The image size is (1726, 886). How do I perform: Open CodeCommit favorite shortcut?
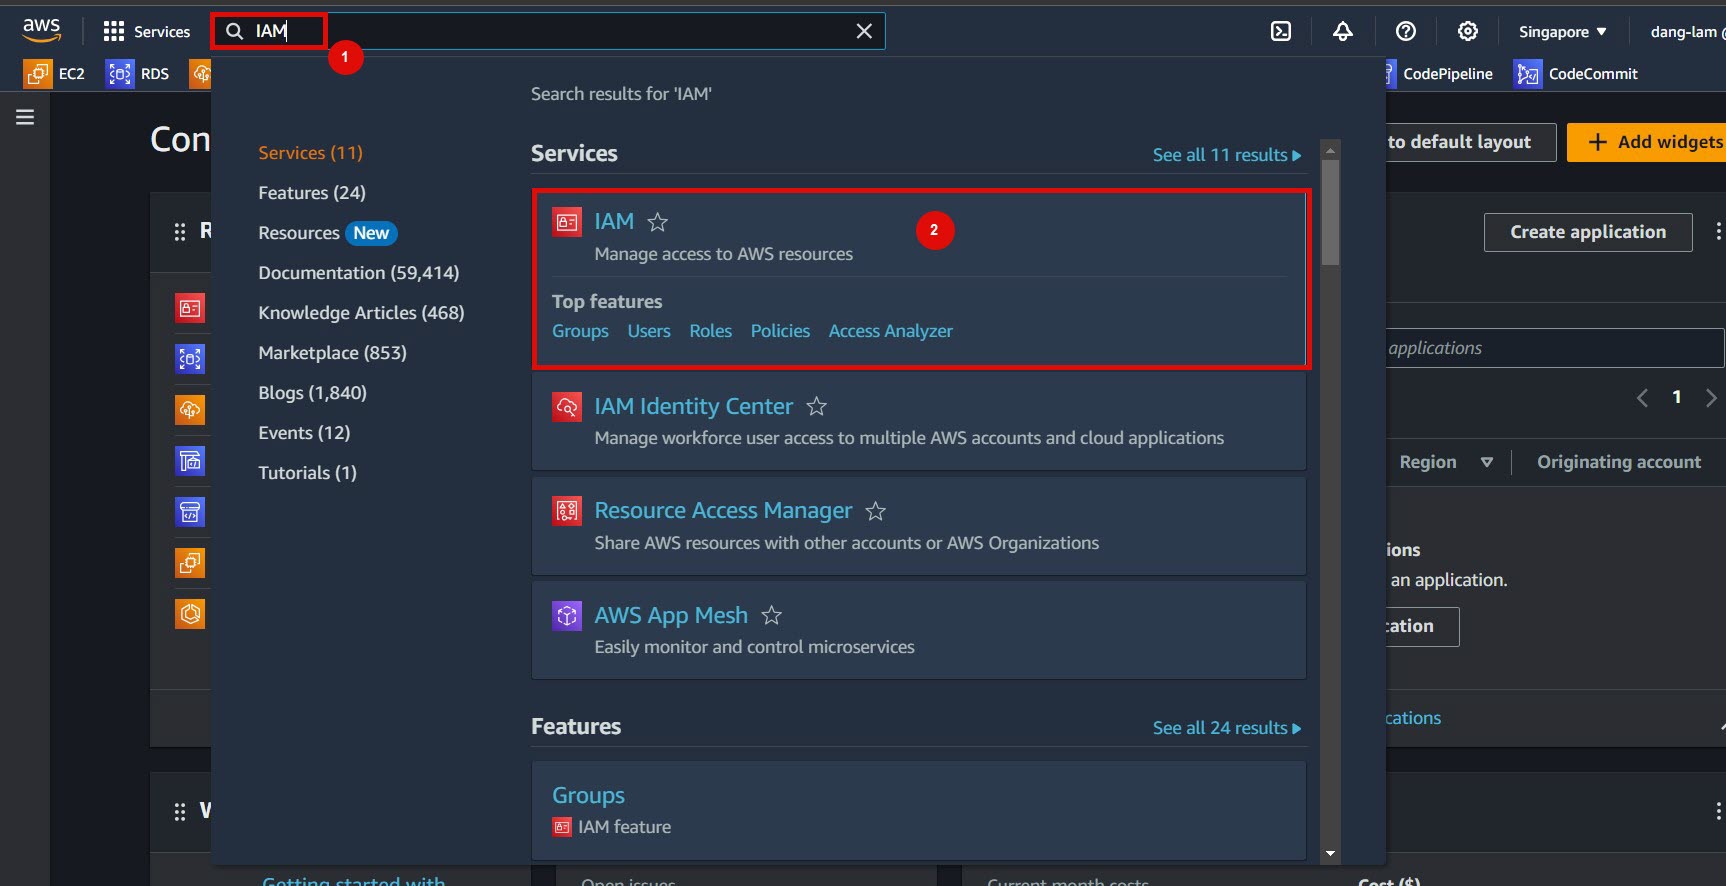tap(1576, 74)
